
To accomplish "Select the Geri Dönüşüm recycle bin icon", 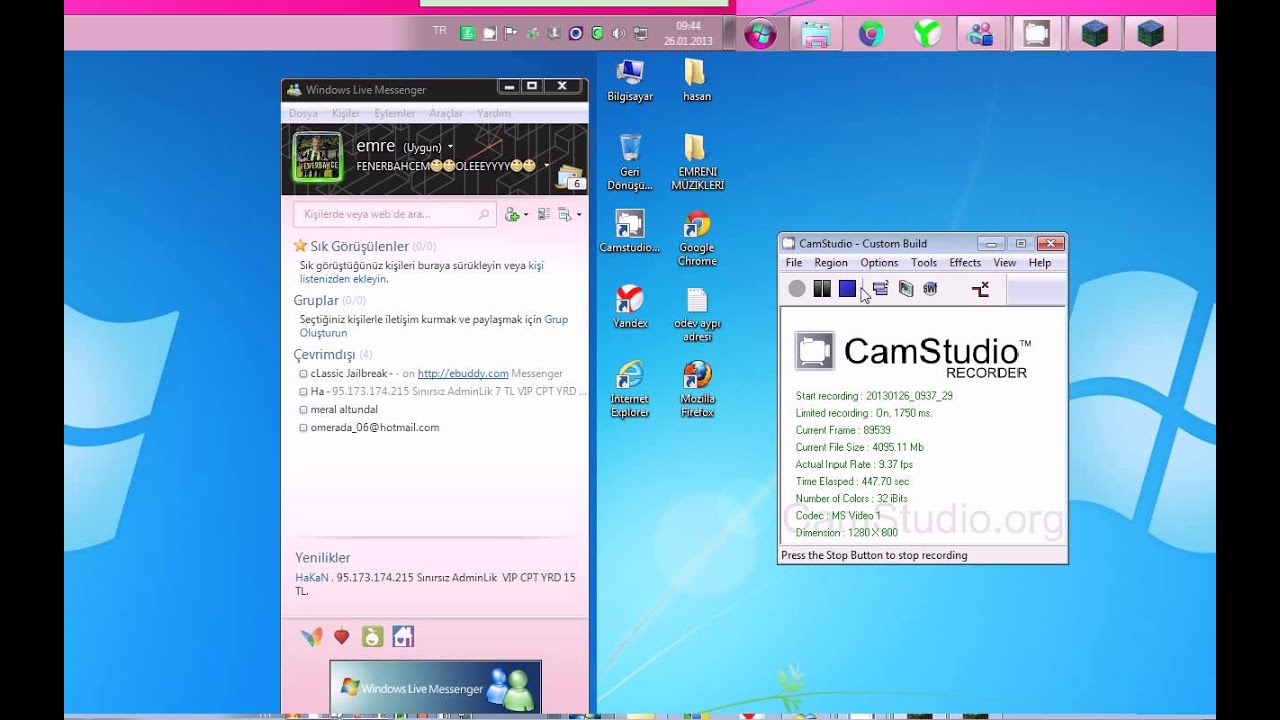I will coord(630,162).
